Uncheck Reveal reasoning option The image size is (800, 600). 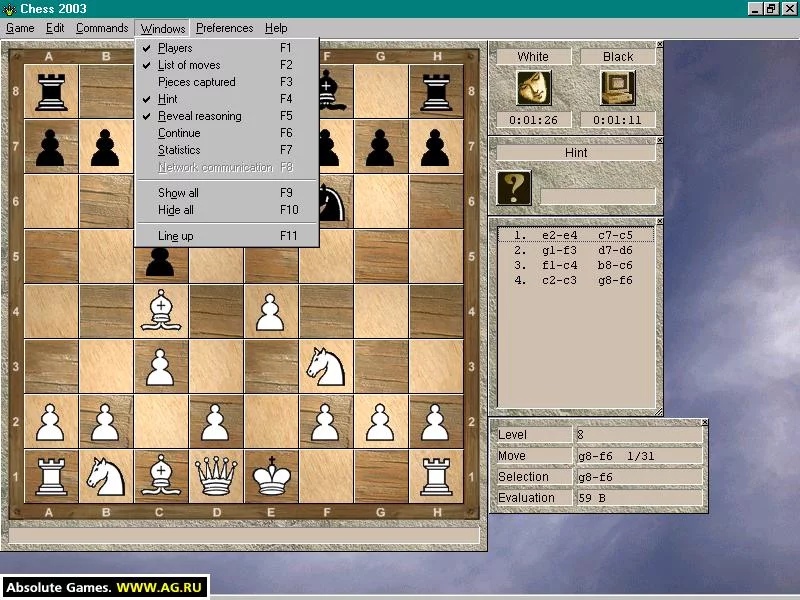point(227,116)
